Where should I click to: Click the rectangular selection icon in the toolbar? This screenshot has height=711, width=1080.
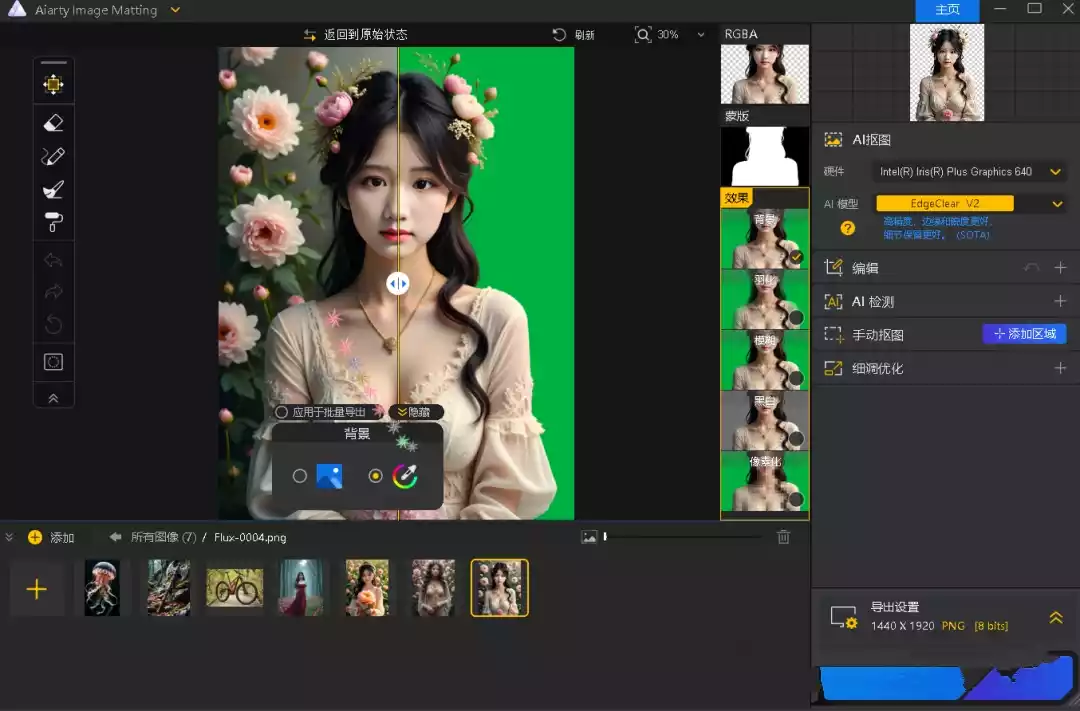pyautogui.click(x=54, y=361)
